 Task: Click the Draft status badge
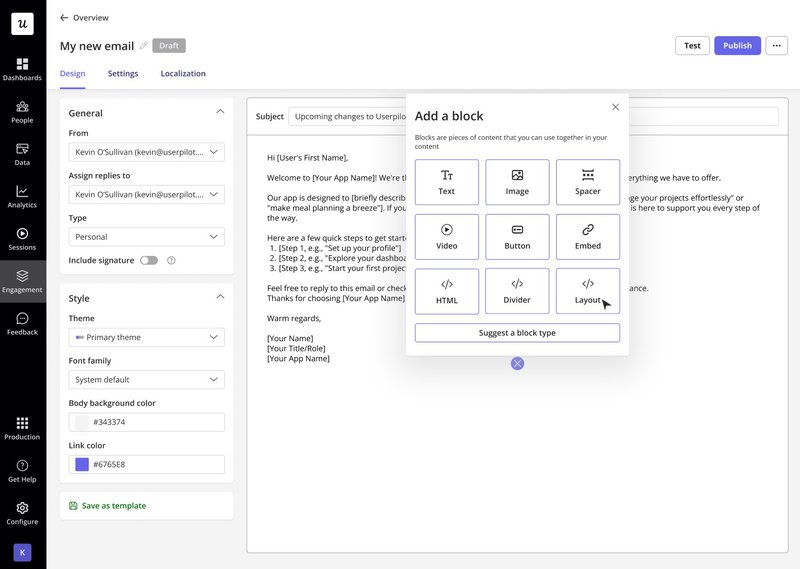[169, 45]
